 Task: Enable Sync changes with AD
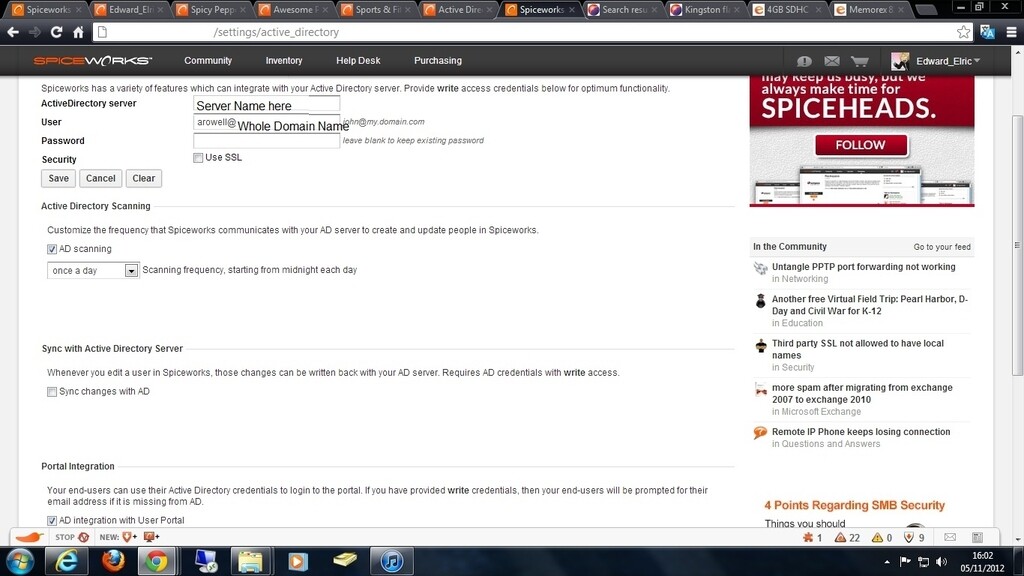(51, 391)
